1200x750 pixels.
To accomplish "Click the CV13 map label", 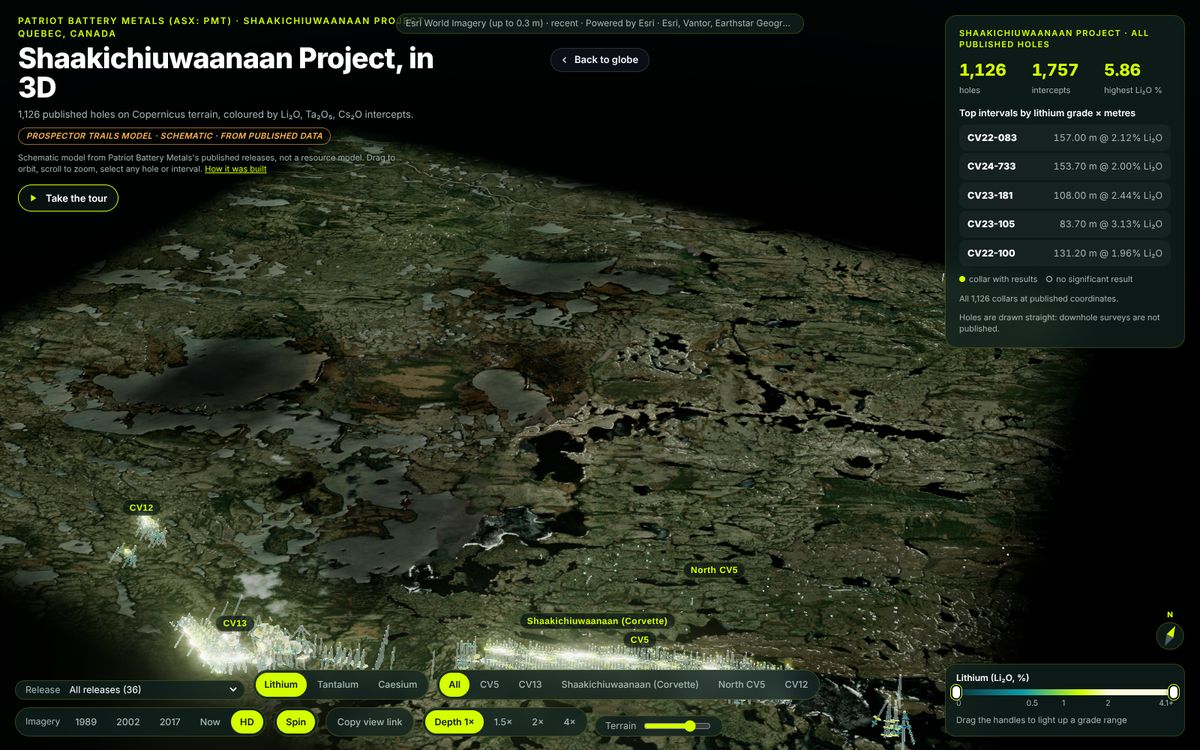I will coord(235,623).
